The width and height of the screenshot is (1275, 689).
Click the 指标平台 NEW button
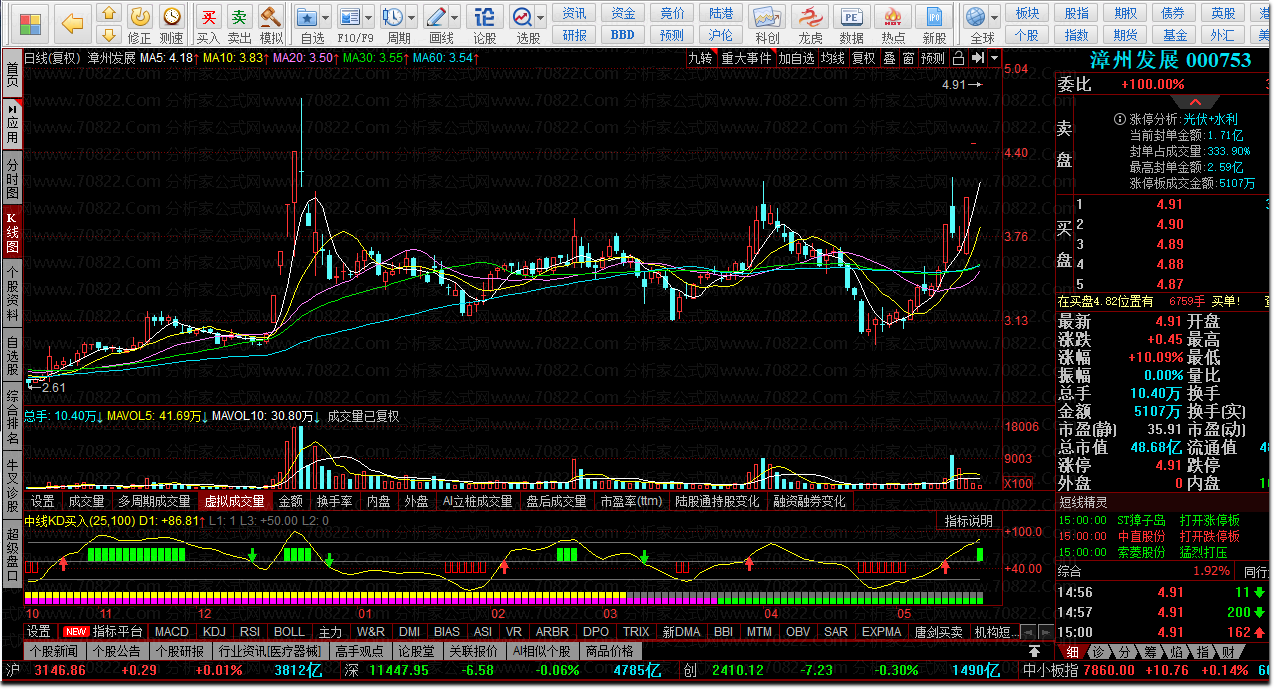tap(105, 632)
